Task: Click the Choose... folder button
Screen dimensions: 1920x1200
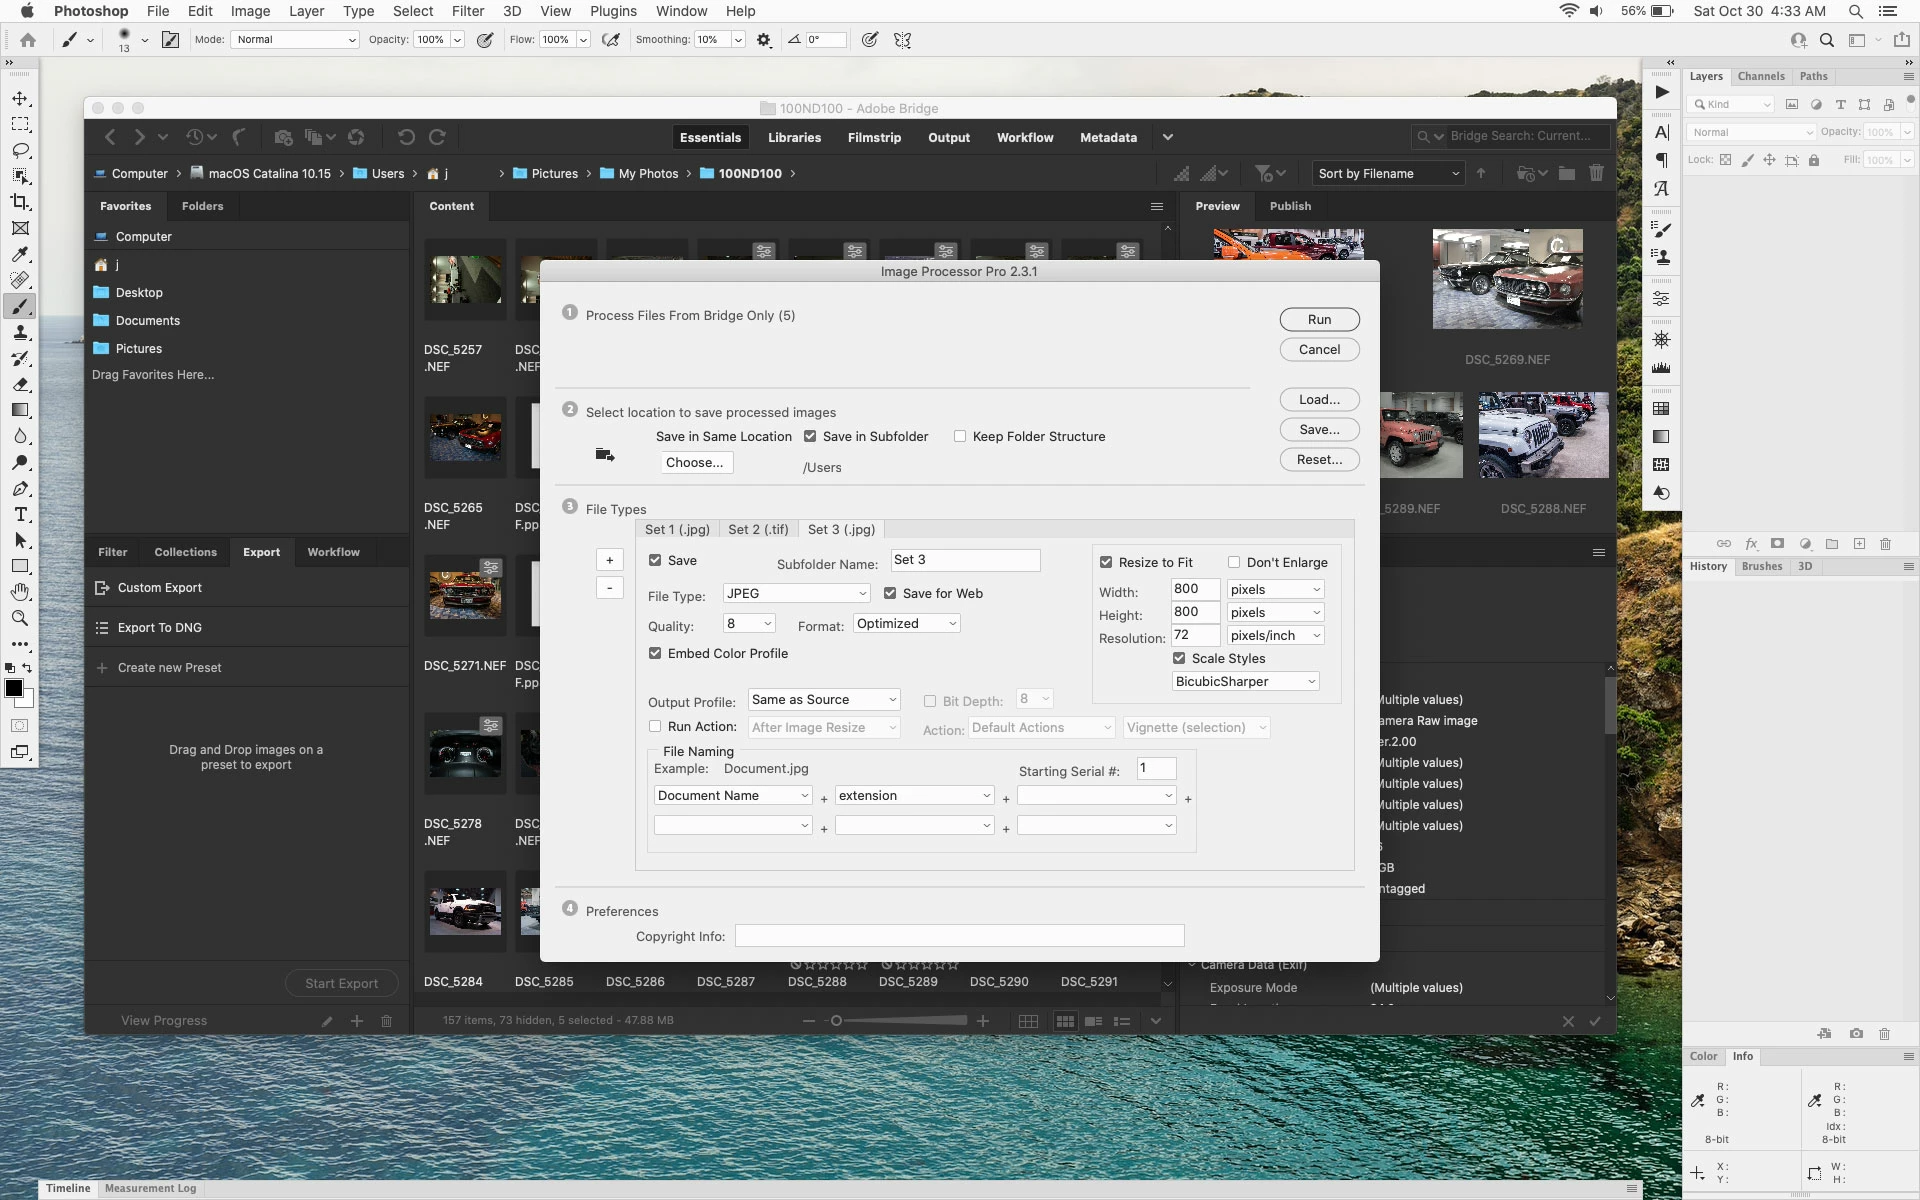Action: (695, 462)
